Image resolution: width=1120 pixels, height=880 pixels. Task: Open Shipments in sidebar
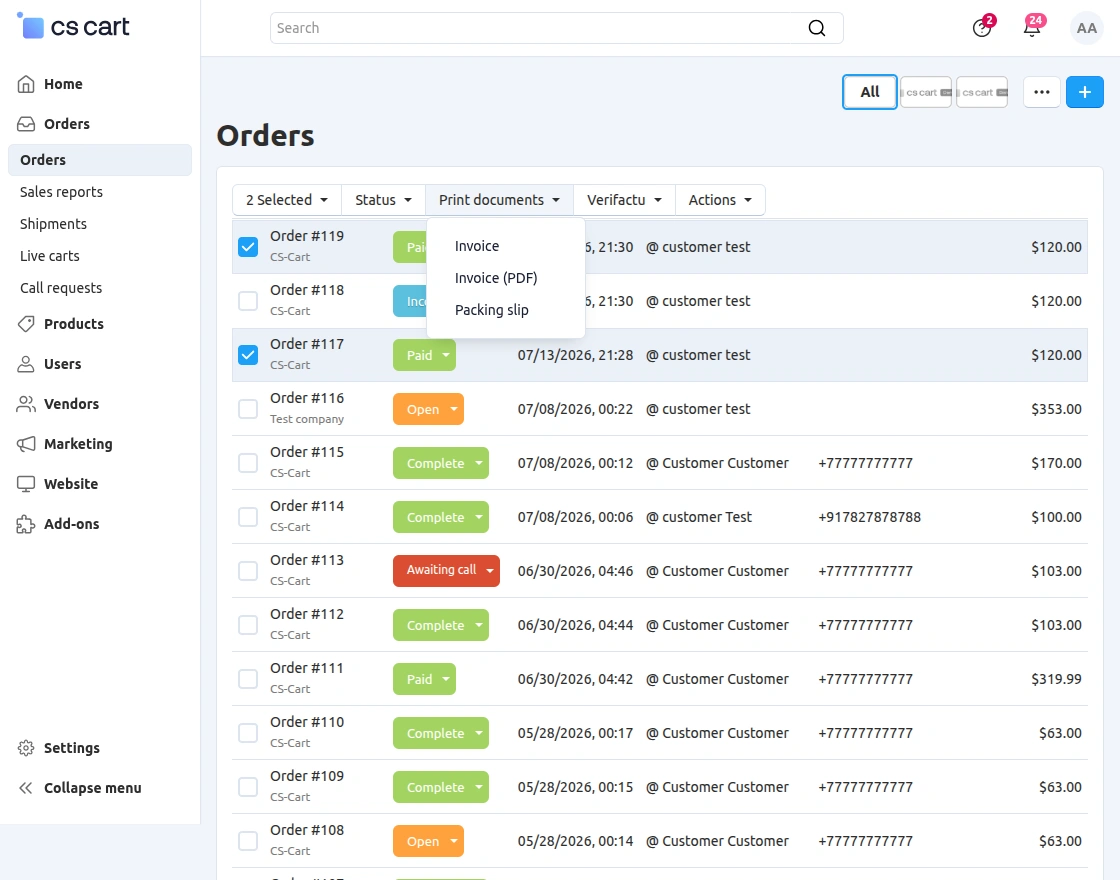tap(54, 224)
